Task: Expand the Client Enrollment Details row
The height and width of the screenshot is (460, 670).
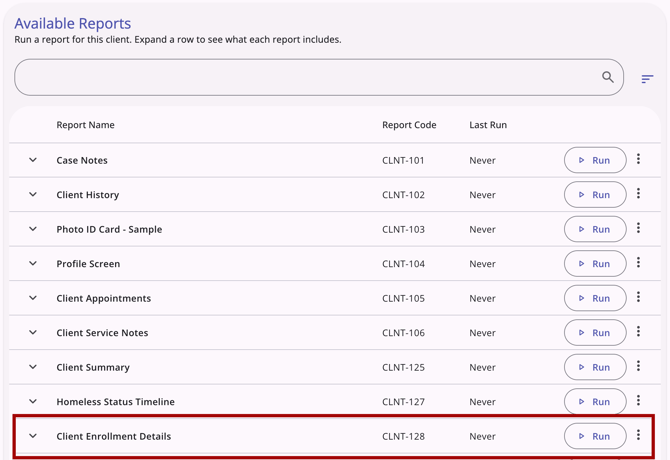Action: click(33, 436)
